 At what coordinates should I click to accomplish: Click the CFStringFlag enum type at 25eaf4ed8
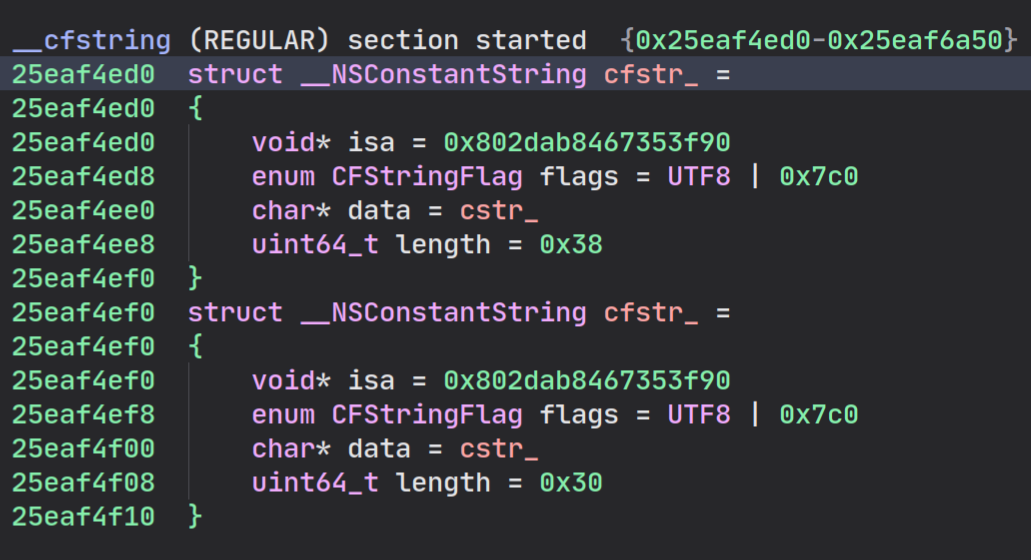click(x=427, y=177)
